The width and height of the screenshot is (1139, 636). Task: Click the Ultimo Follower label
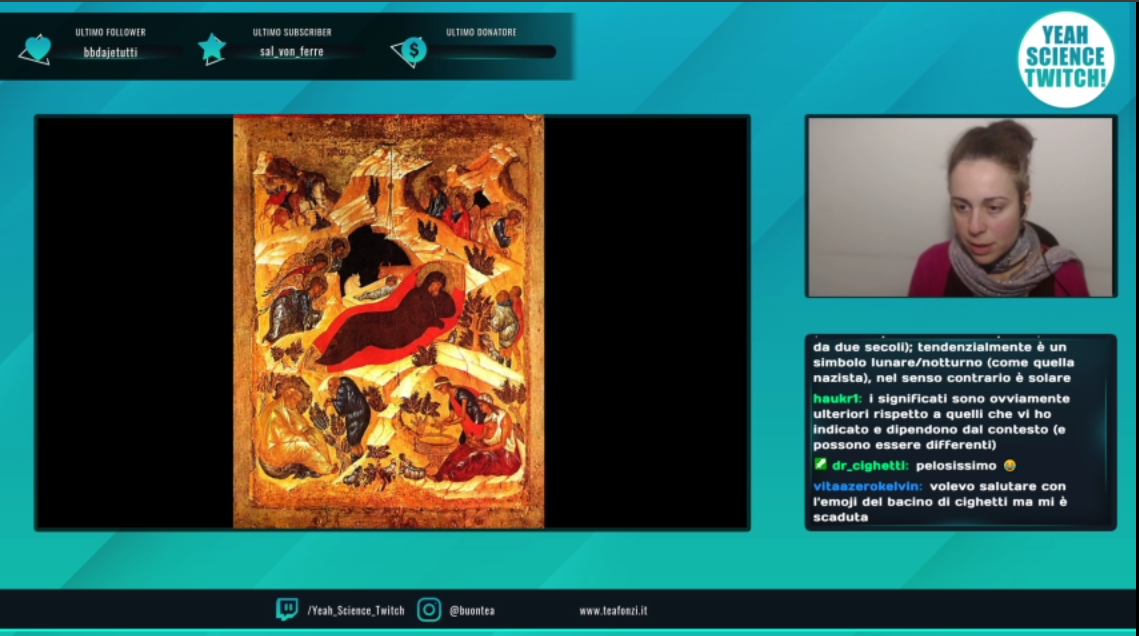(110, 32)
